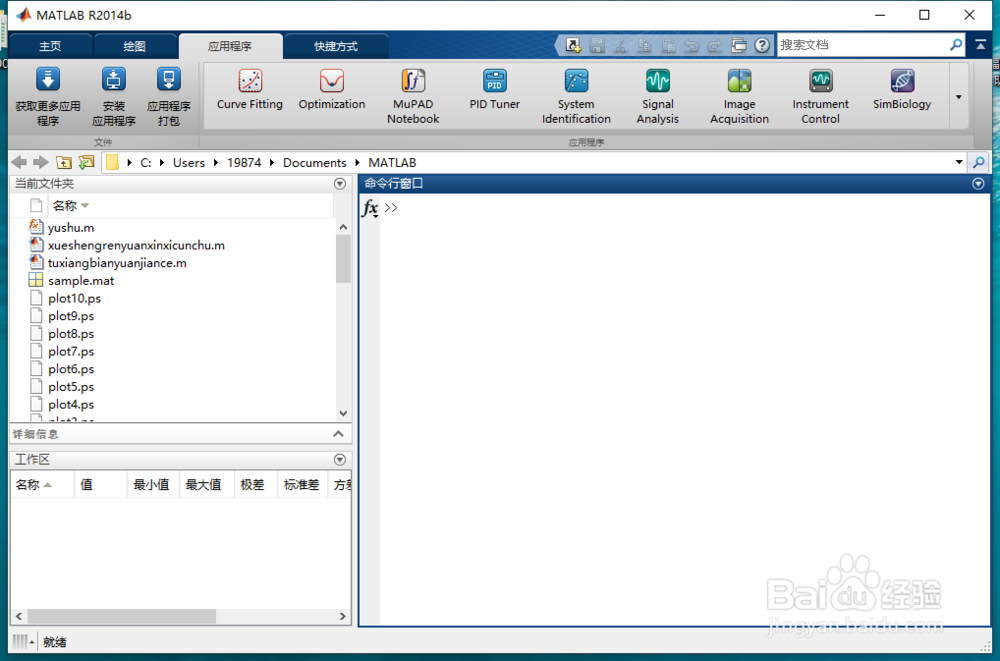1000x661 pixels.
Task: Click the cut scissors toolbar icon
Action: [621, 45]
